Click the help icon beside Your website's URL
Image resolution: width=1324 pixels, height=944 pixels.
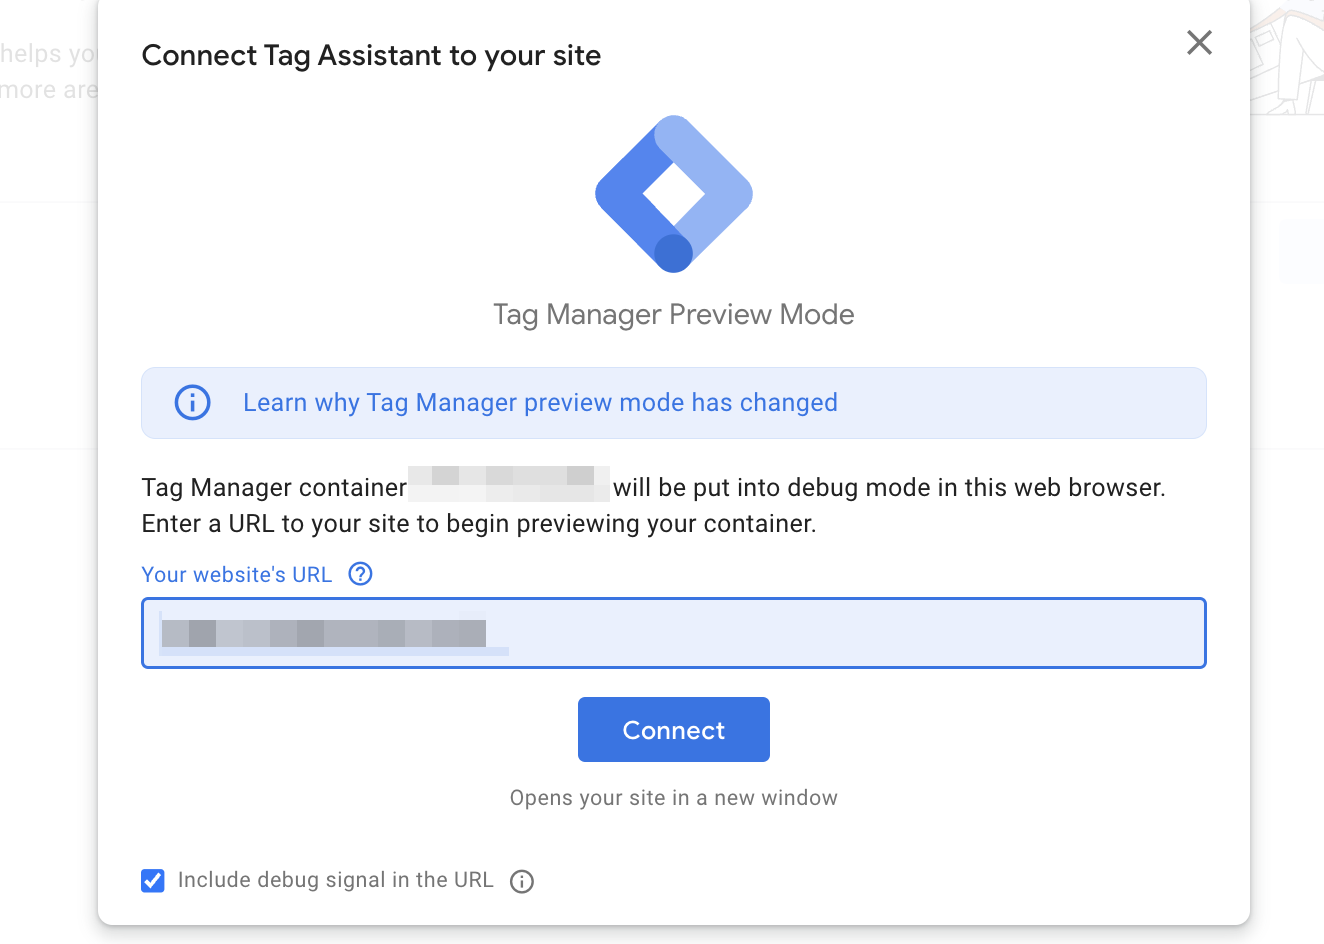(x=360, y=574)
